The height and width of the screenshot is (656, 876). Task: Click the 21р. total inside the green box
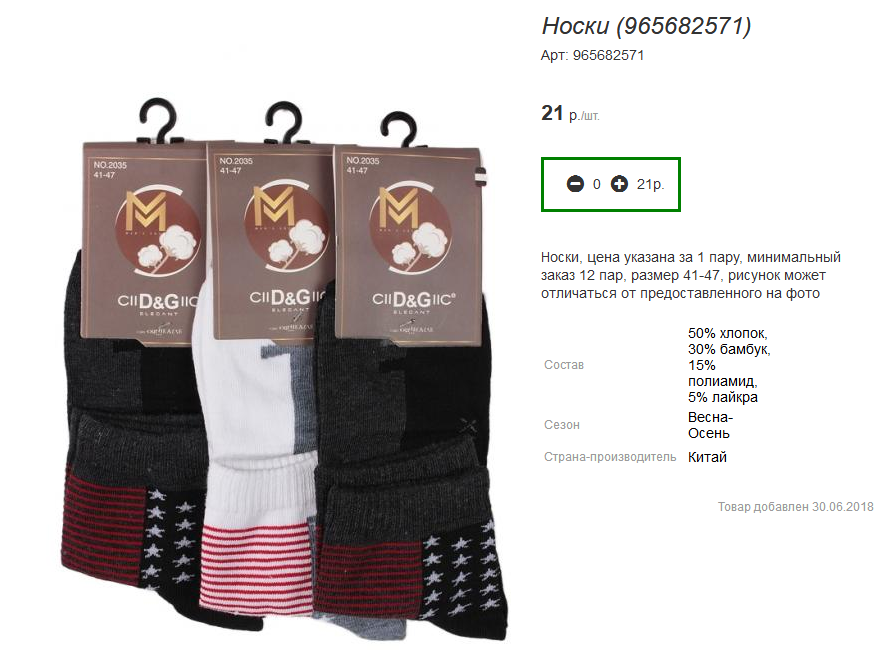(650, 184)
